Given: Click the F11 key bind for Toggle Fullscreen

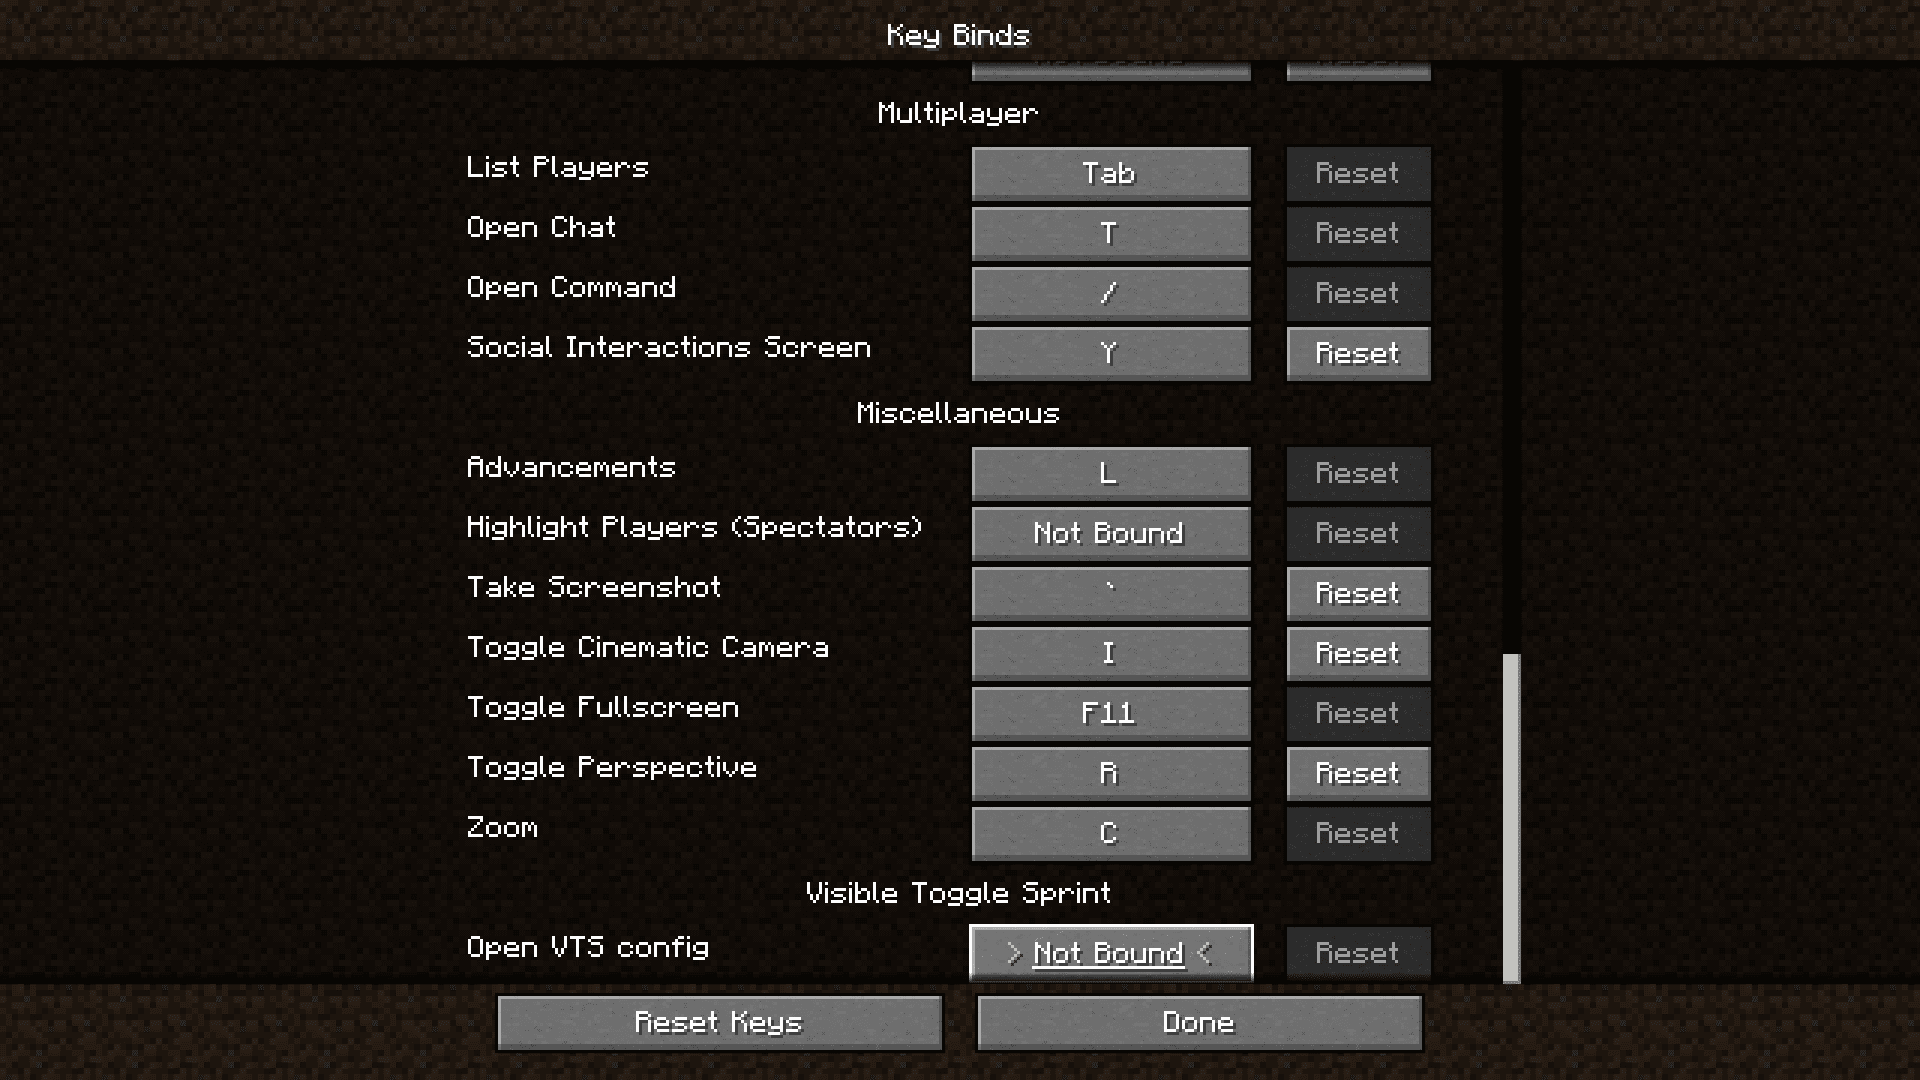Looking at the screenshot, I should point(1110,712).
